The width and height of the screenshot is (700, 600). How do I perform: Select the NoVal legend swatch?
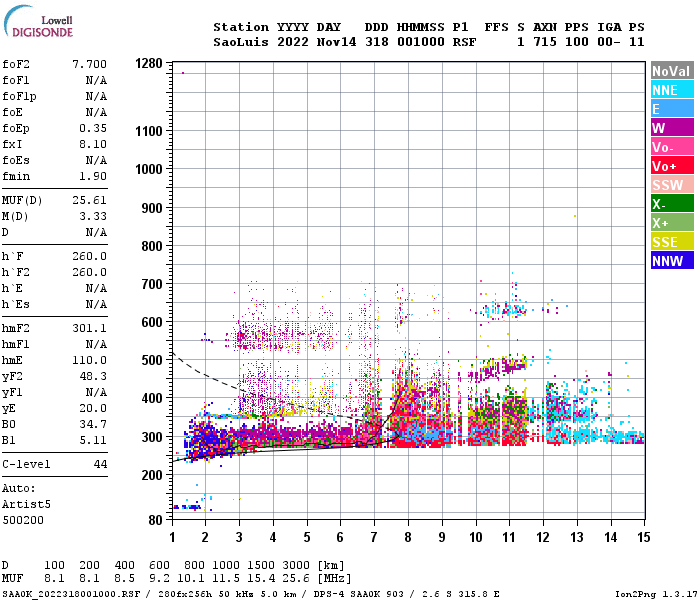672,71
